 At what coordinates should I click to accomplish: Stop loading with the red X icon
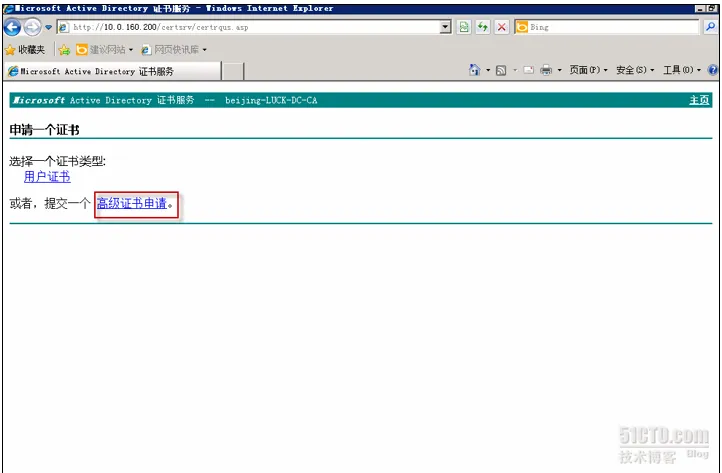coord(501,27)
